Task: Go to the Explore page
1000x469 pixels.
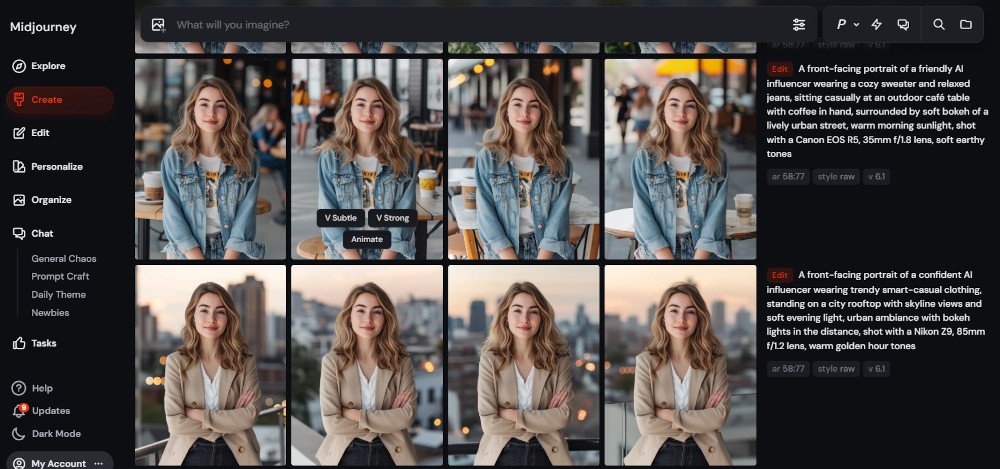Action: [47, 66]
